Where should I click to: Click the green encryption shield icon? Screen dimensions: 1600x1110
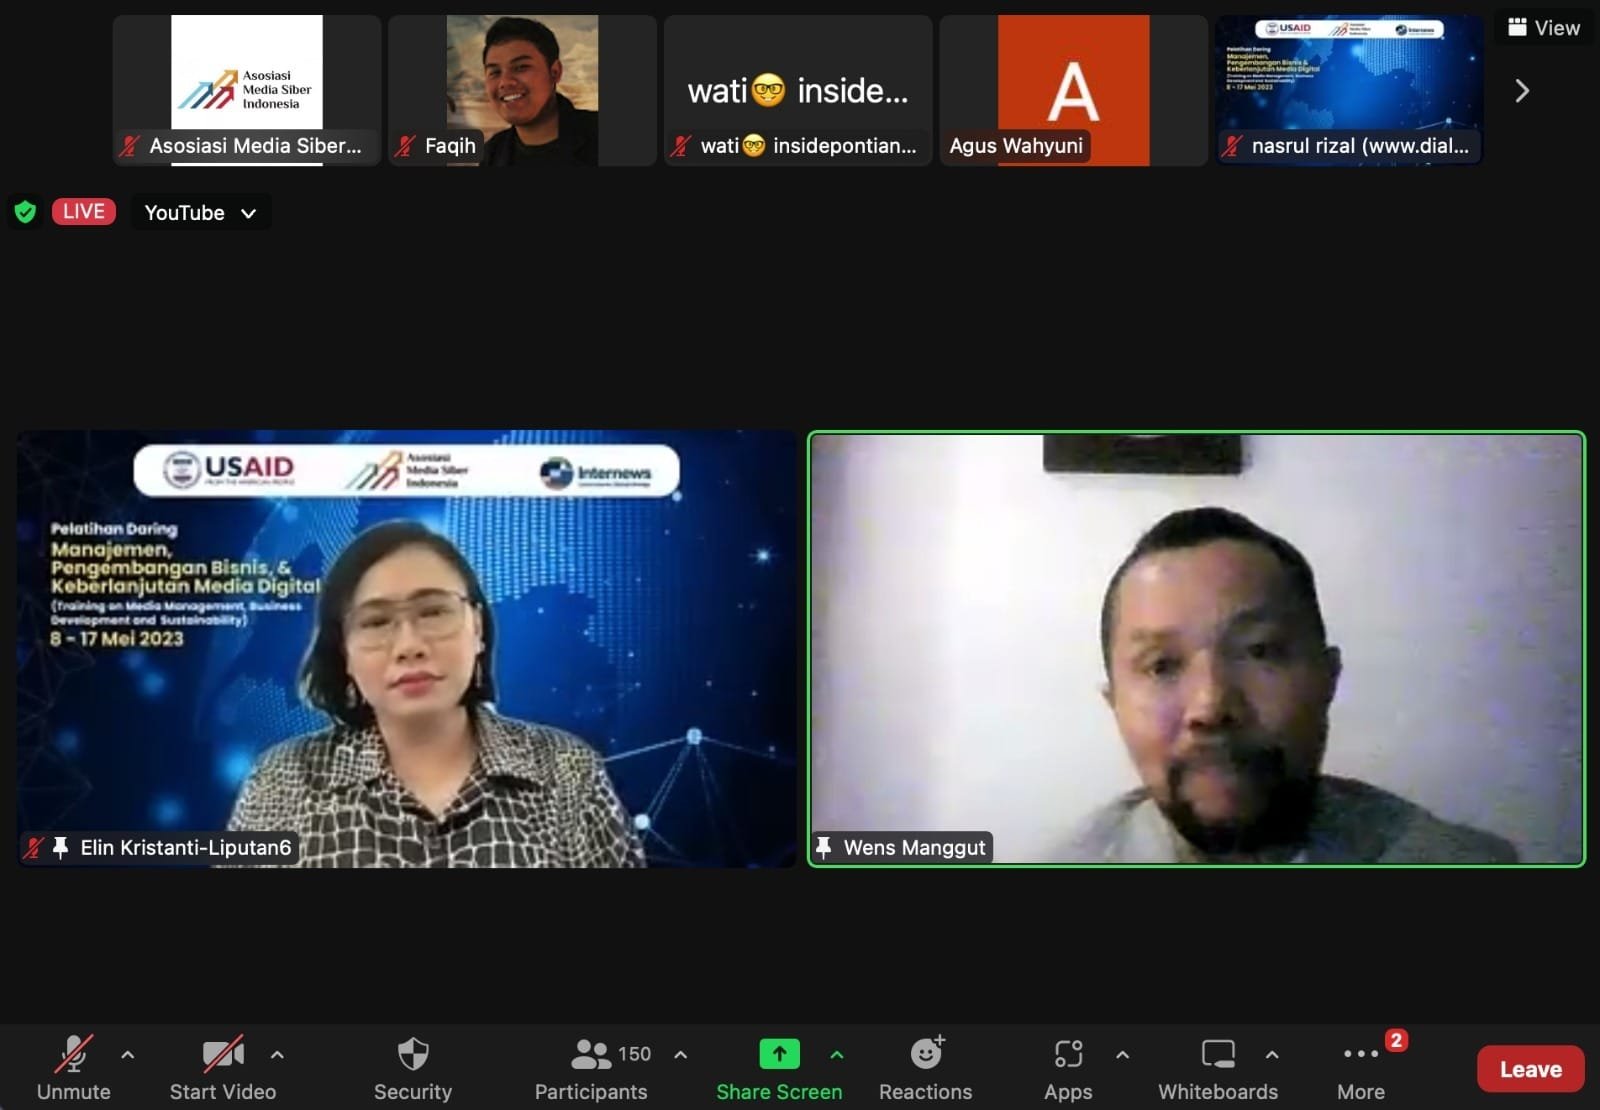pos(25,212)
